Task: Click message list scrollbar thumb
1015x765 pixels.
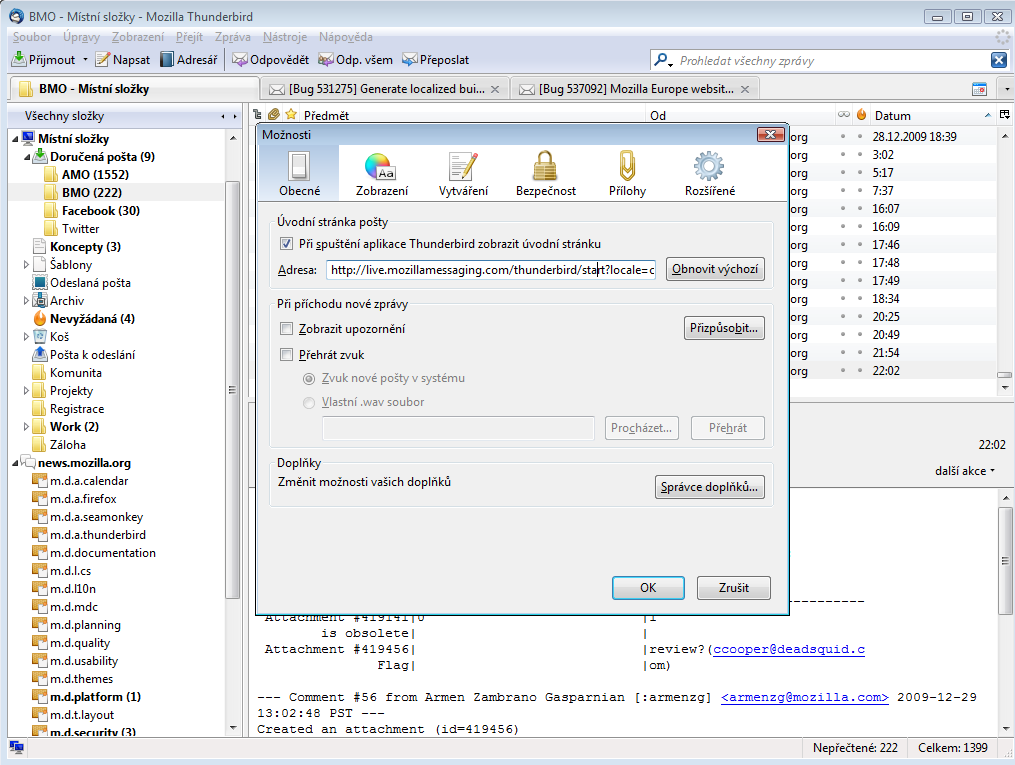Action: click(1005, 375)
